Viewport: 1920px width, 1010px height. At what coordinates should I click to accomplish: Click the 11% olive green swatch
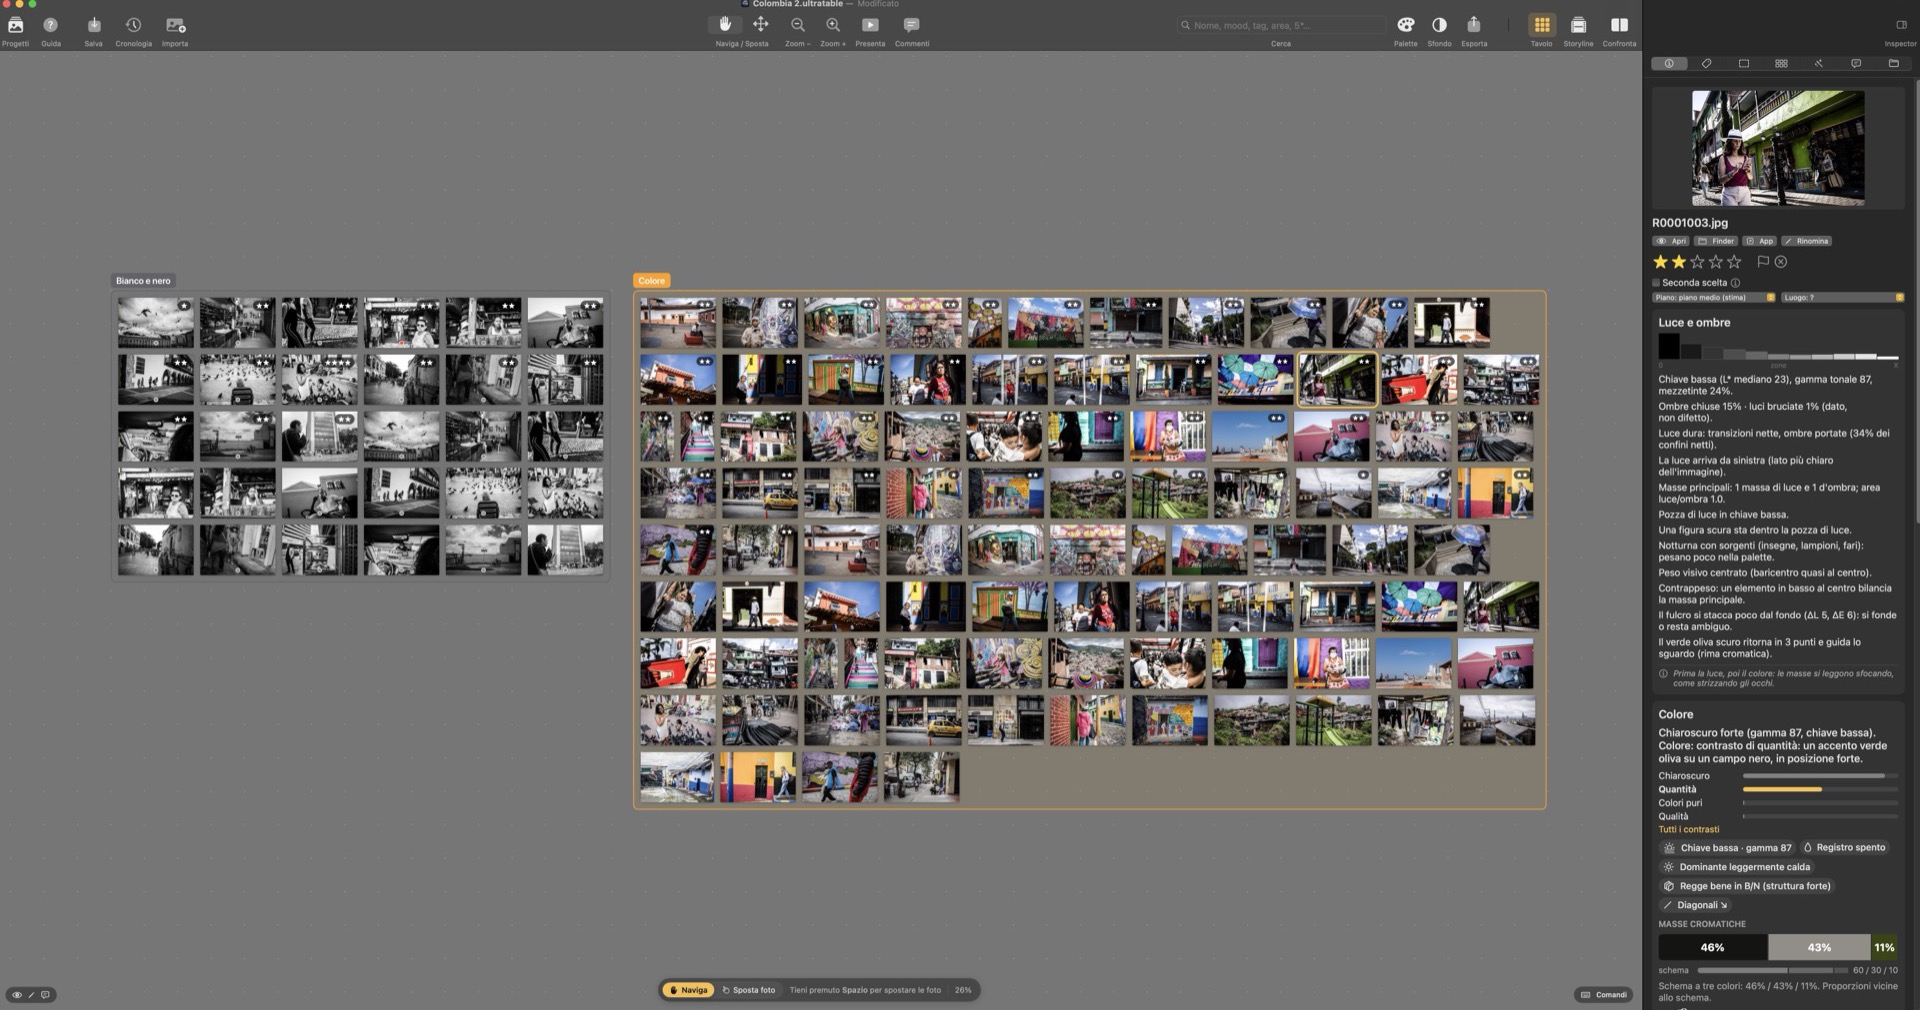point(1884,947)
